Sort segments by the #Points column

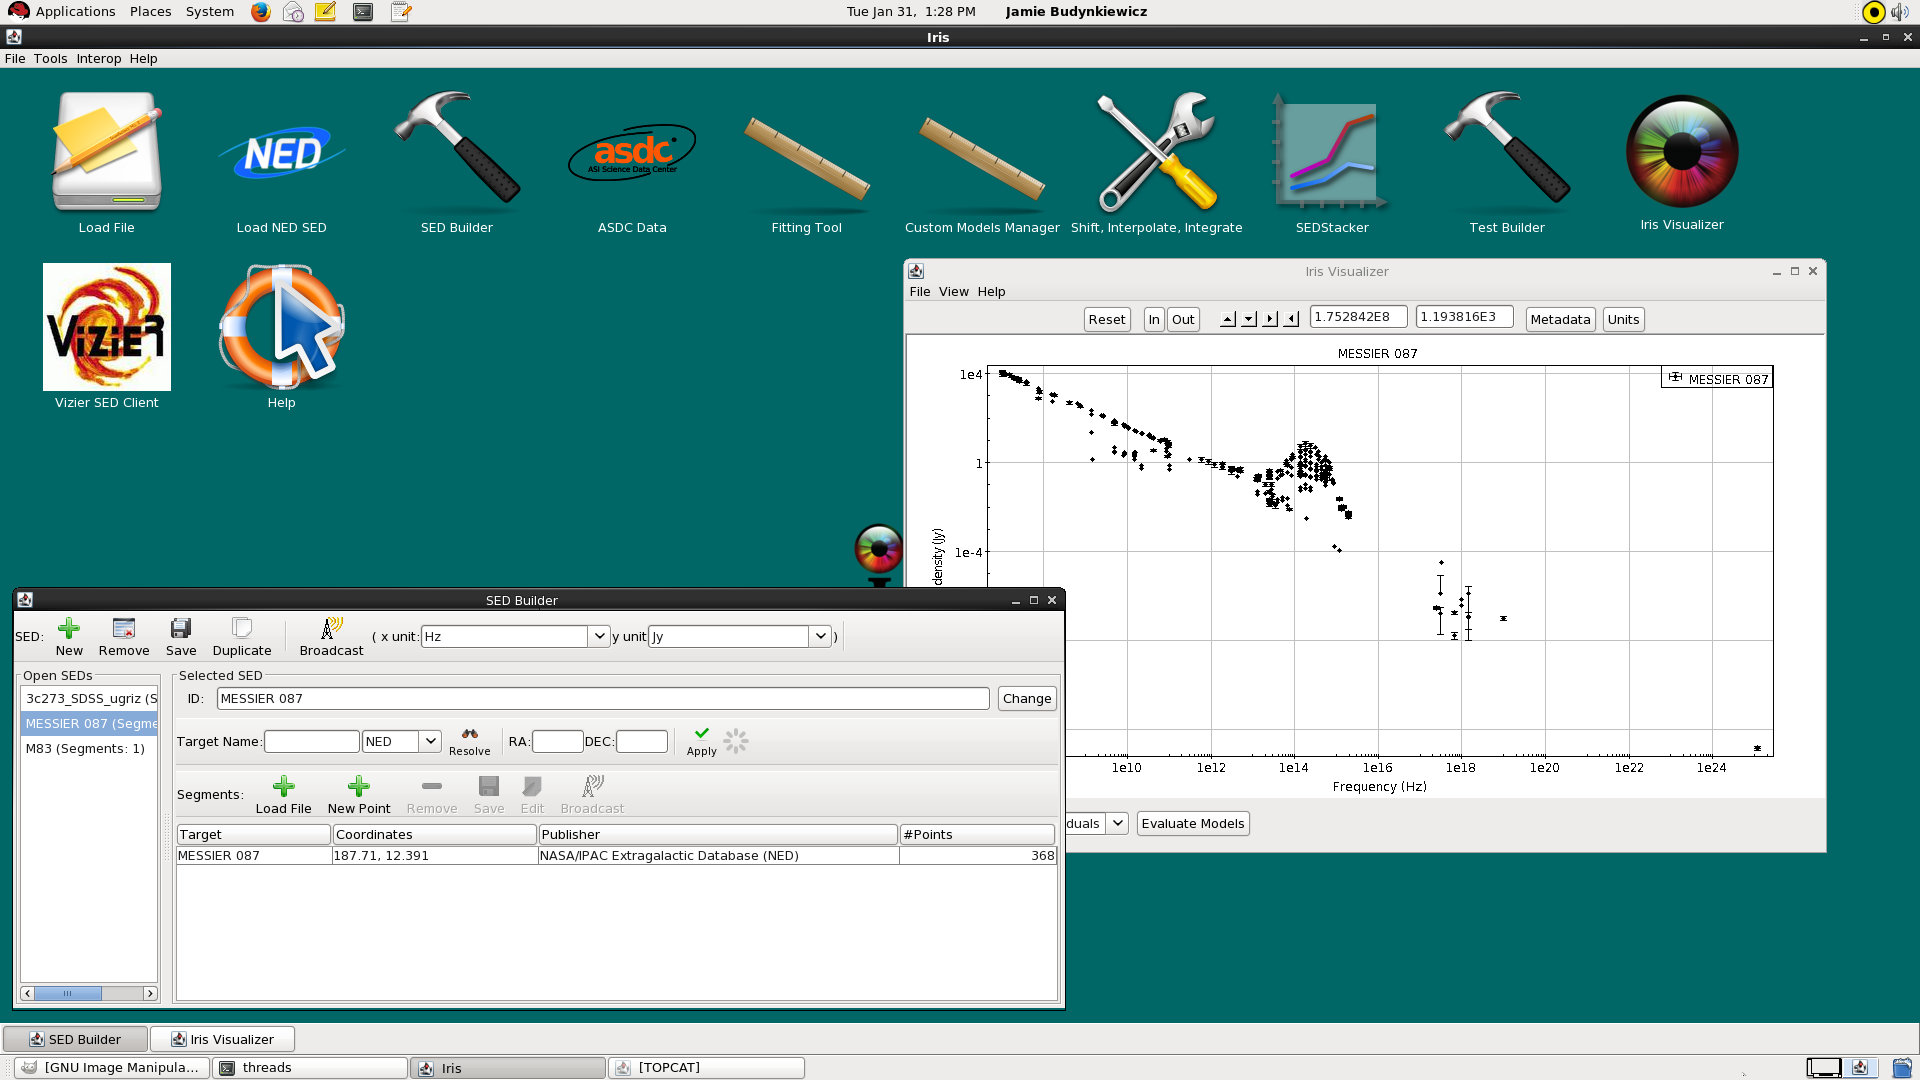(x=977, y=834)
